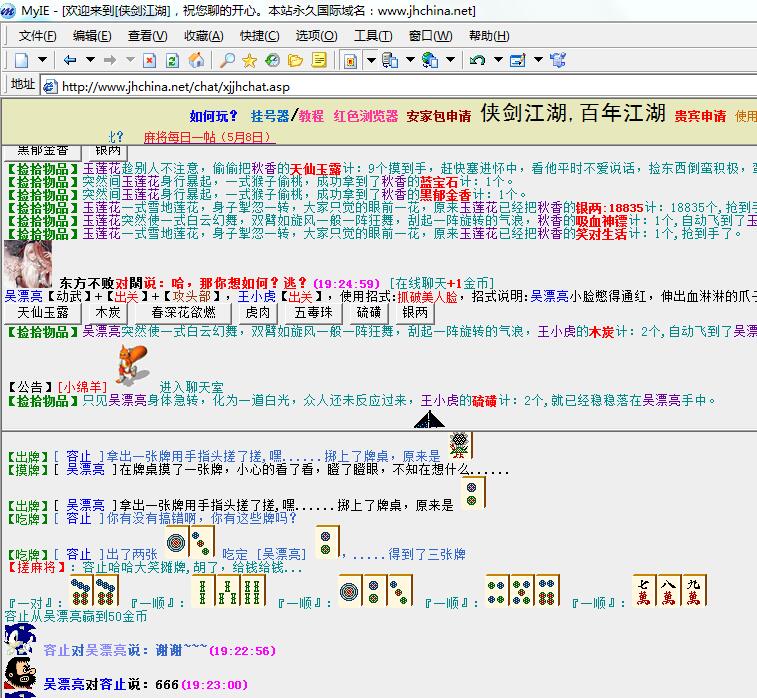Open the 教程 link

(311, 116)
